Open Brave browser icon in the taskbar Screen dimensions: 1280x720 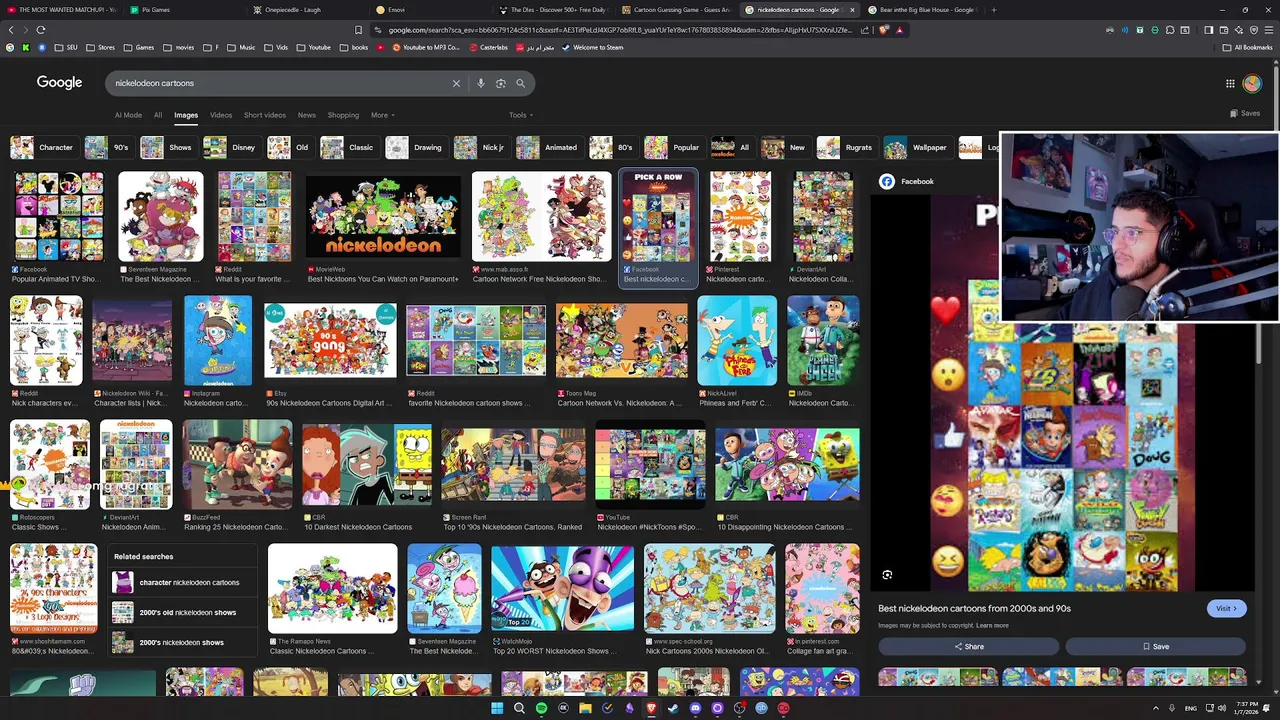point(651,708)
